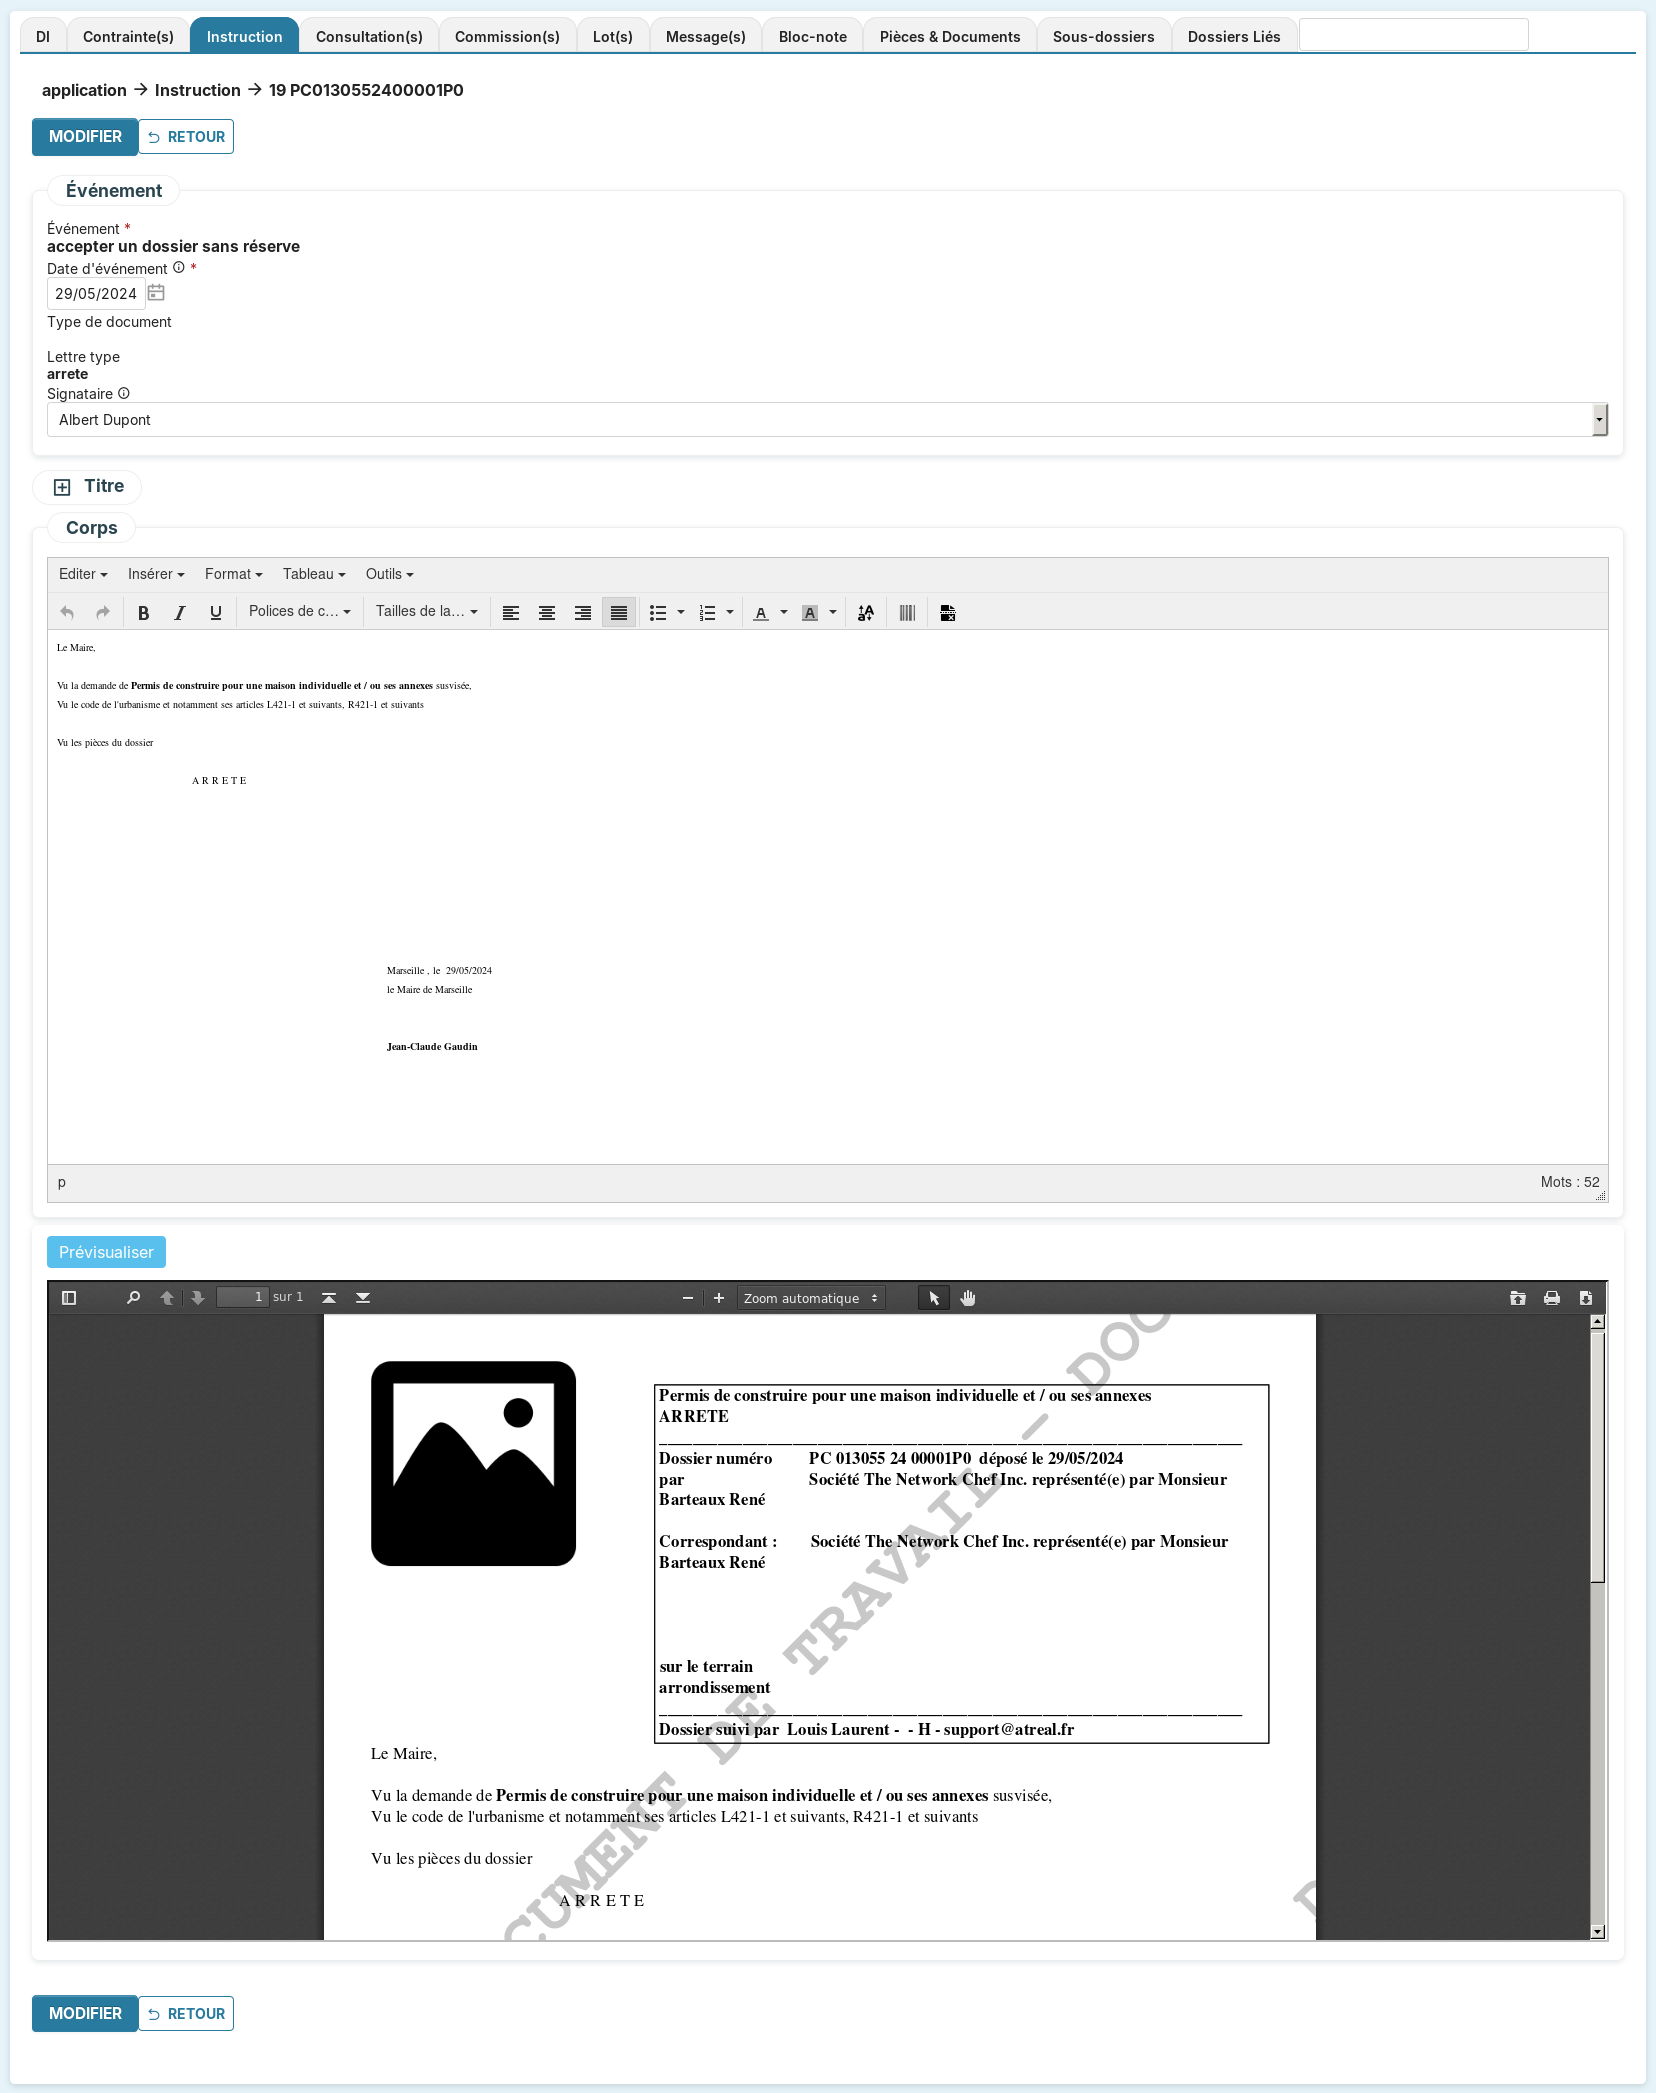Click the PDF page number field

(x=243, y=1297)
